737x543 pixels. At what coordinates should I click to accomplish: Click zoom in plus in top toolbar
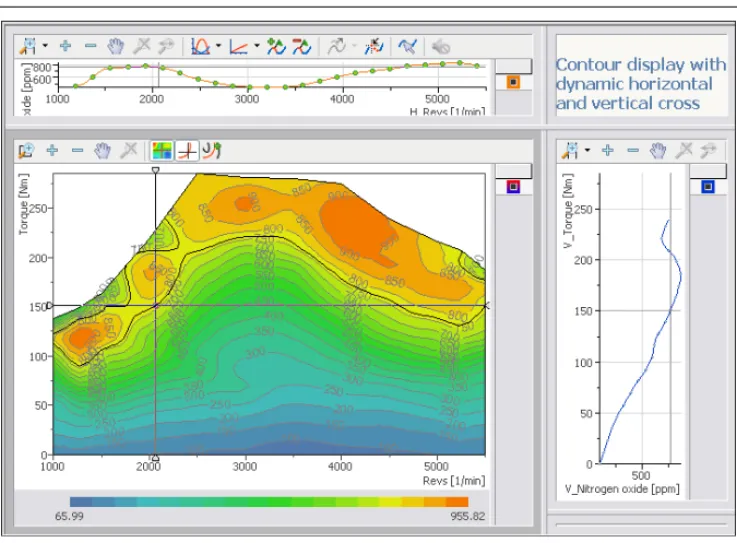[x=65, y=46]
